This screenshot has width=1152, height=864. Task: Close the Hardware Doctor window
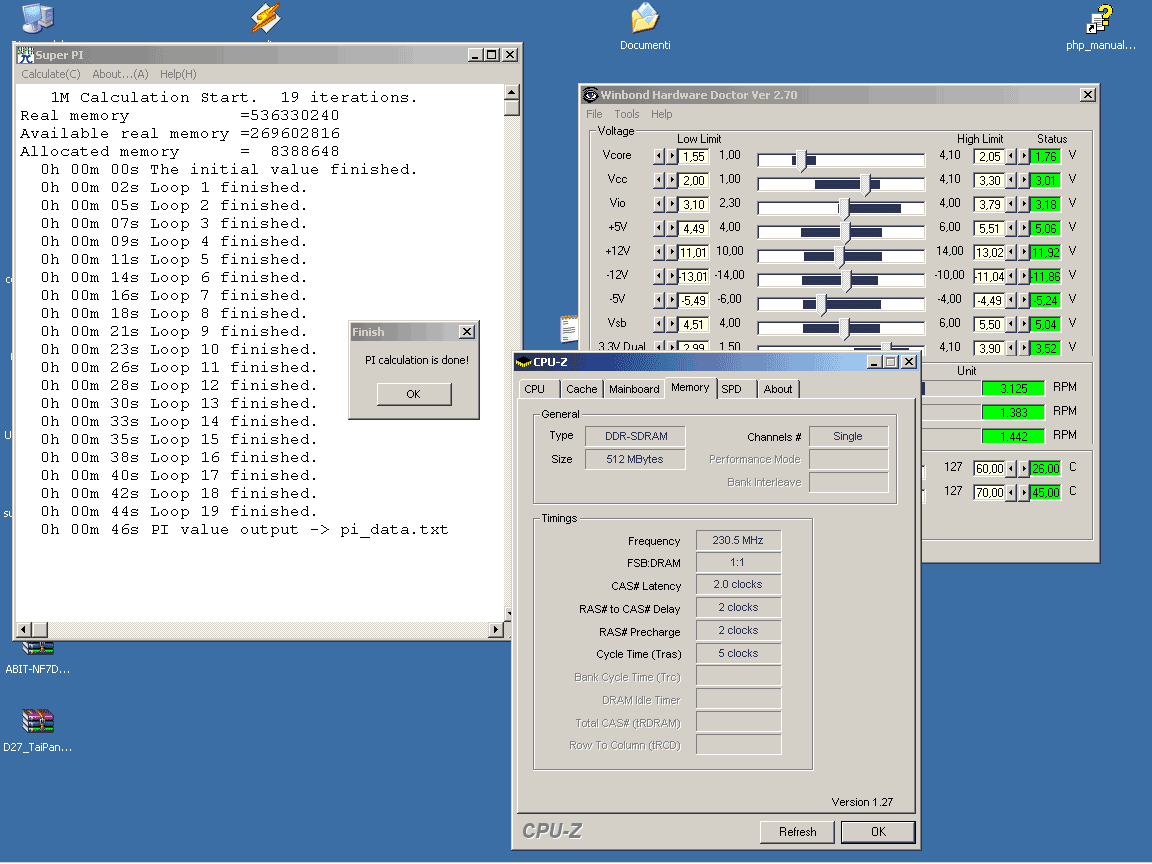click(x=1088, y=95)
